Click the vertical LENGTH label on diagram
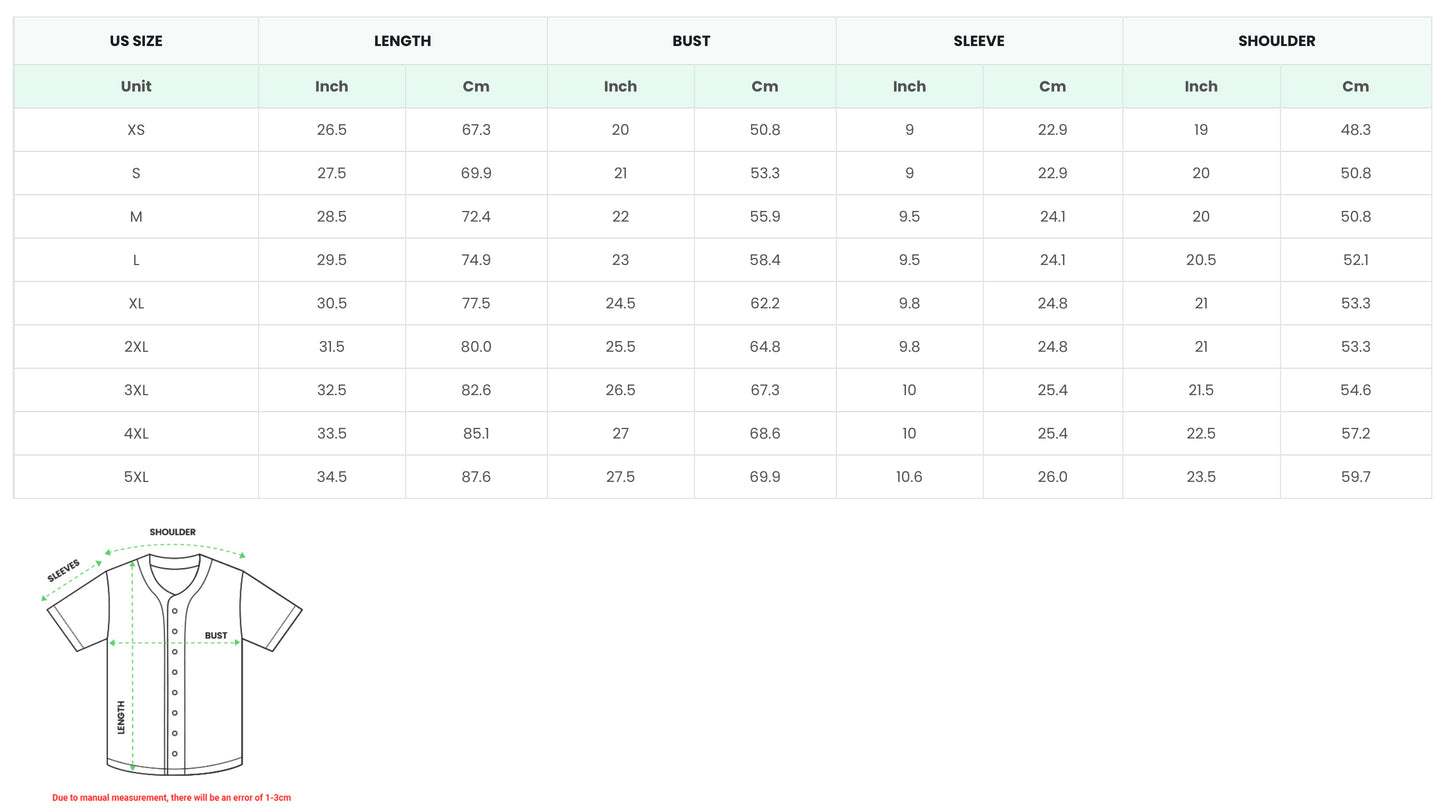 [x=122, y=717]
